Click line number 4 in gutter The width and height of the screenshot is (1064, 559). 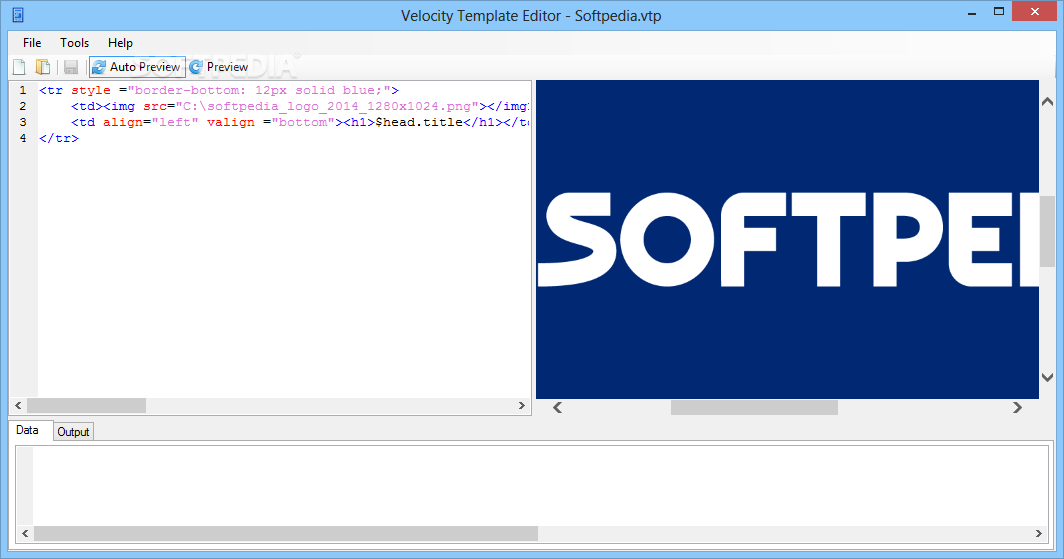pos(23,138)
